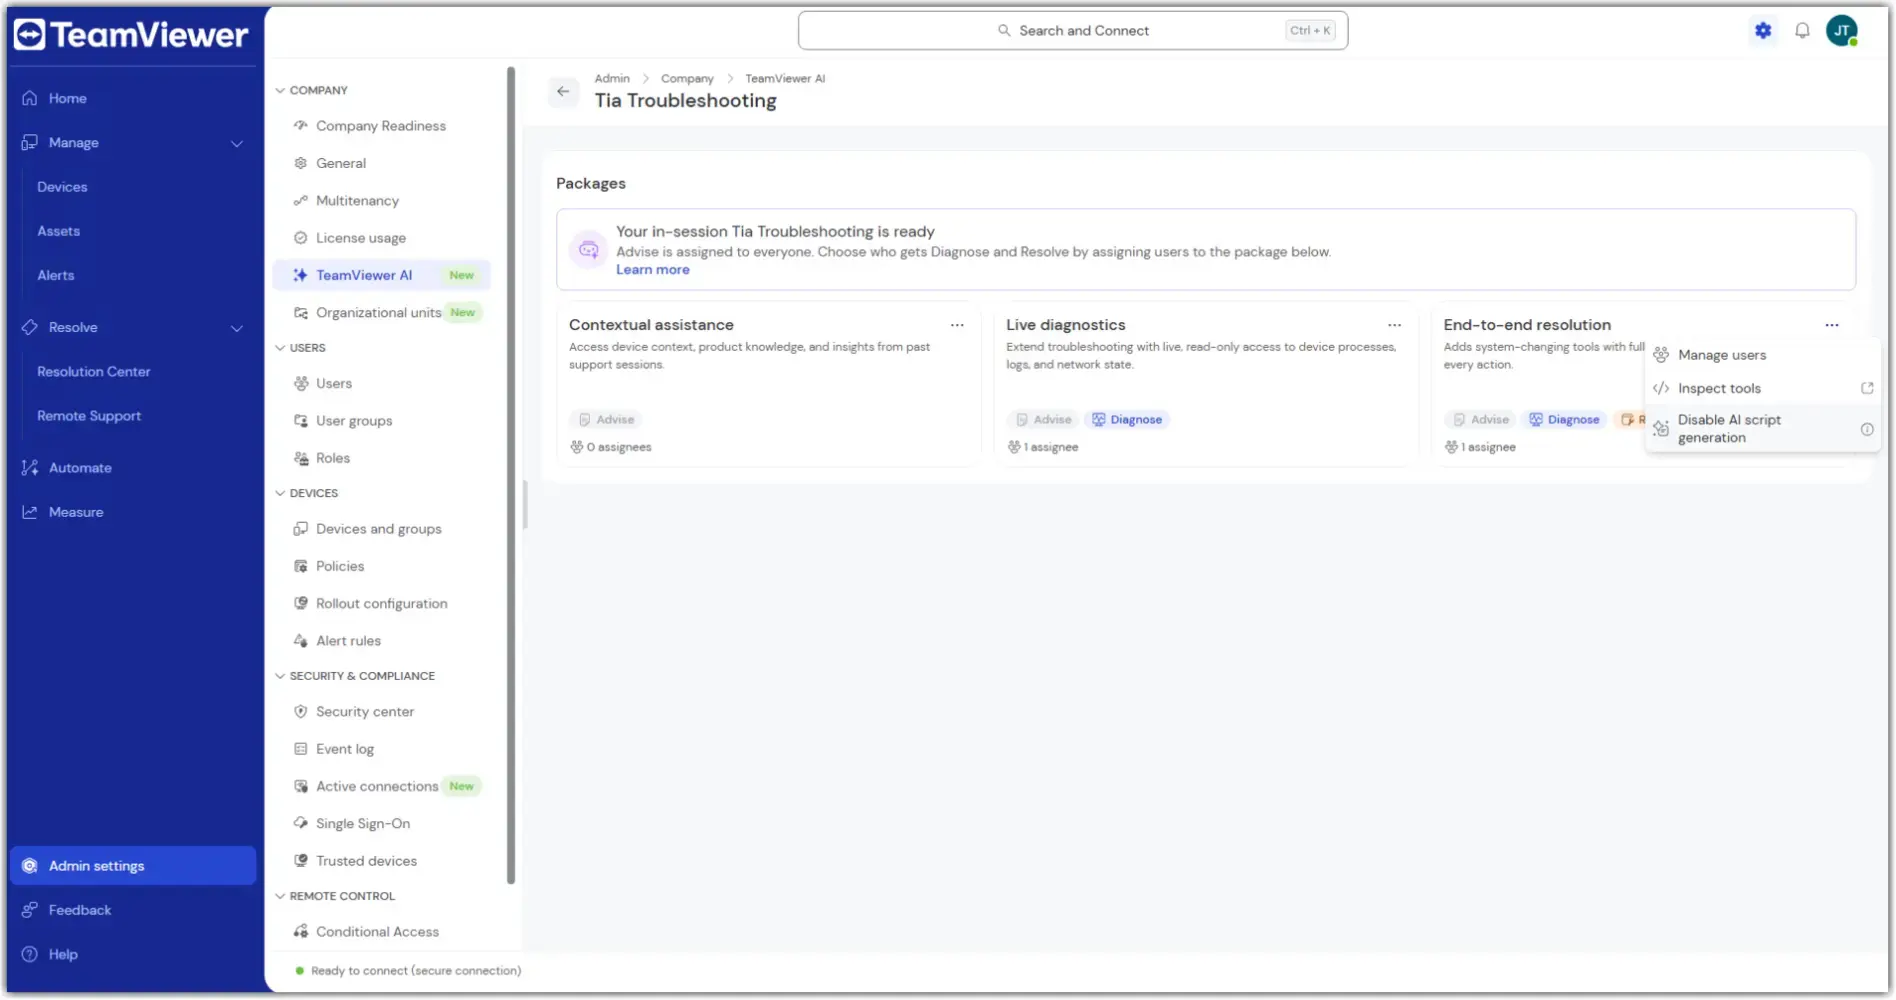Click the back arrow beside Tia Troubleshooting
Image resolution: width=1896 pixels, height=1000 pixels.
[563, 91]
